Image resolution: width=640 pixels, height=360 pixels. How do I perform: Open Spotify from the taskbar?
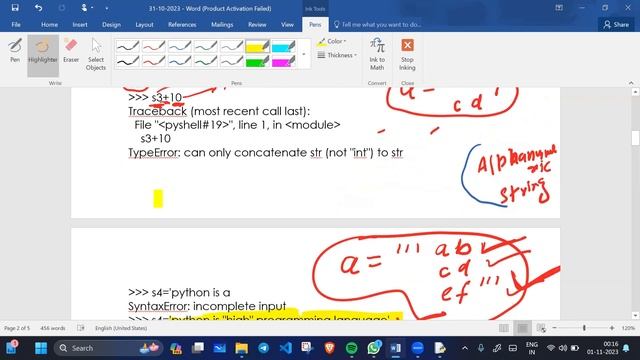[351, 348]
